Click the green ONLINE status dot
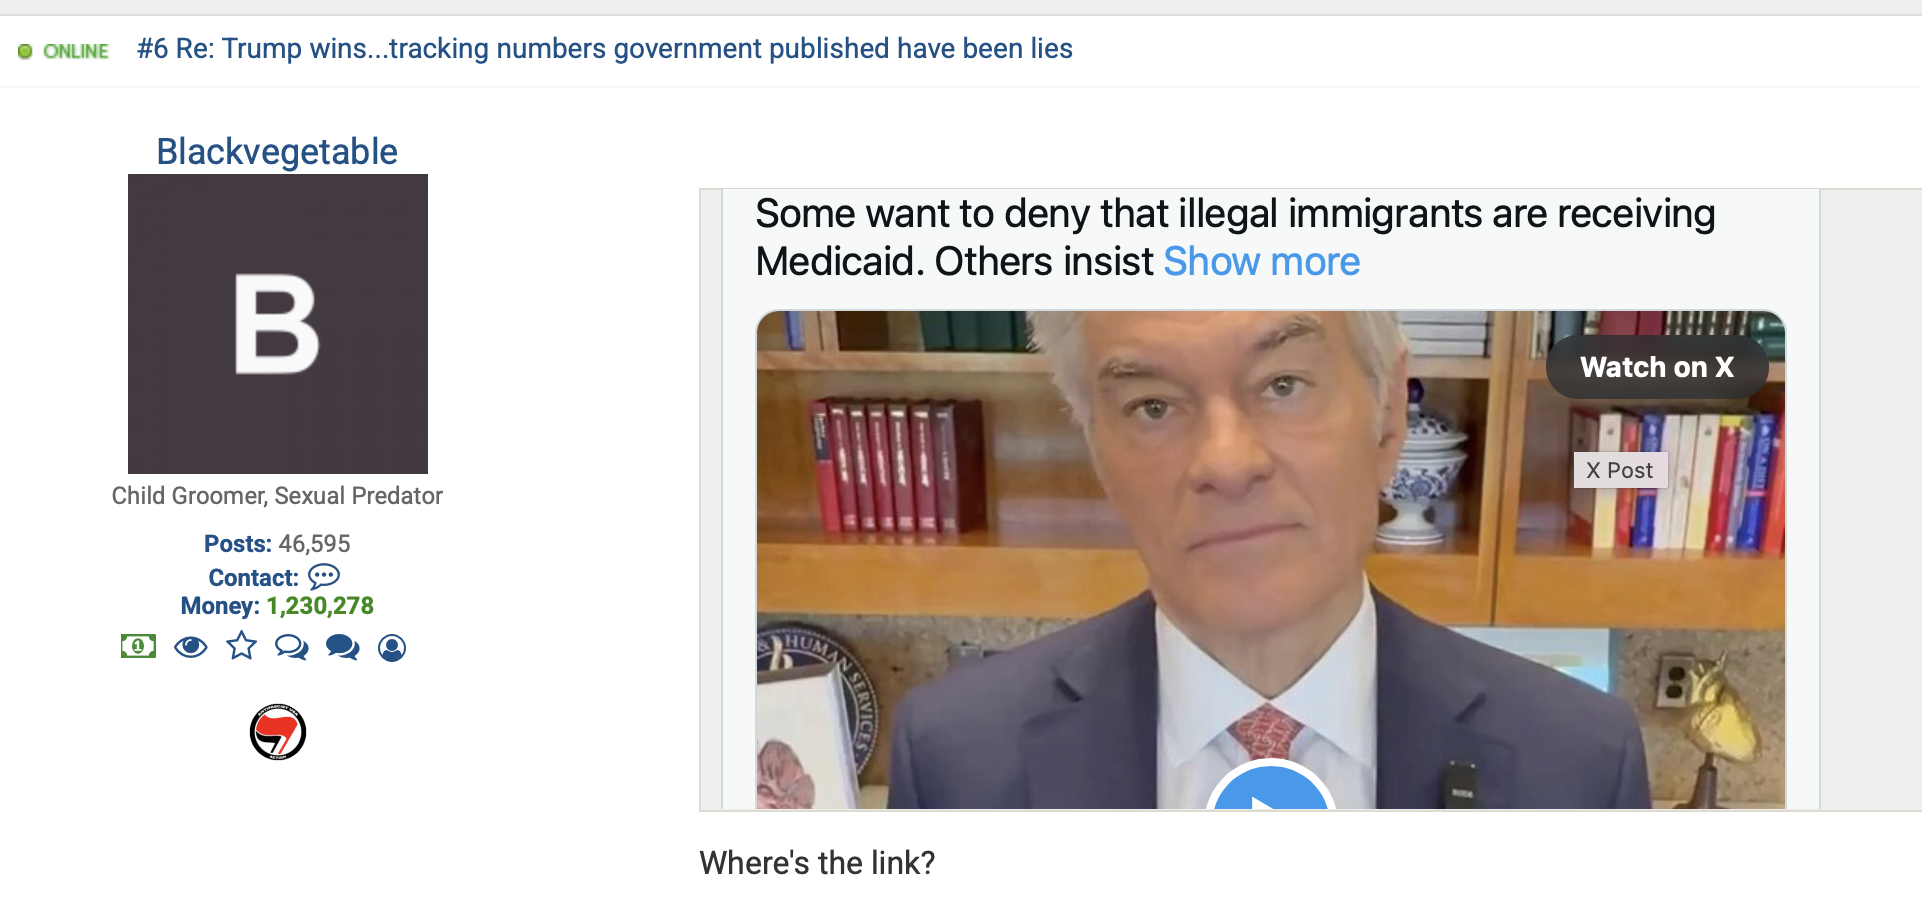The image size is (1922, 920). click(x=25, y=51)
